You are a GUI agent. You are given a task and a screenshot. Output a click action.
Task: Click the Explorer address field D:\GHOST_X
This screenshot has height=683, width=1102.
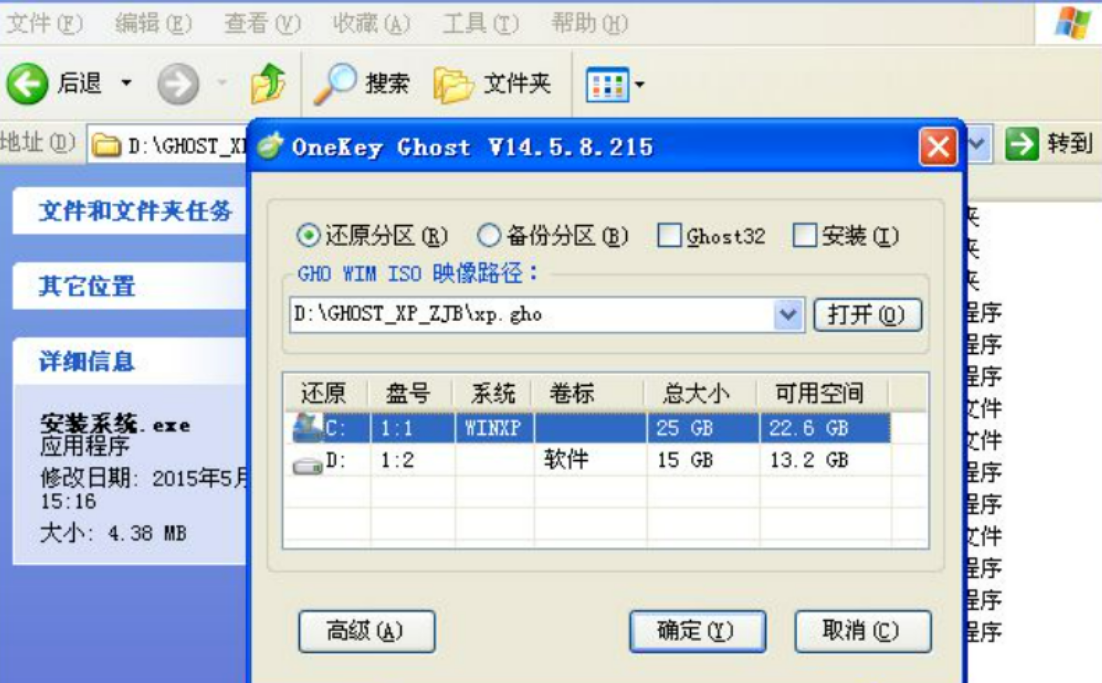tap(169, 145)
